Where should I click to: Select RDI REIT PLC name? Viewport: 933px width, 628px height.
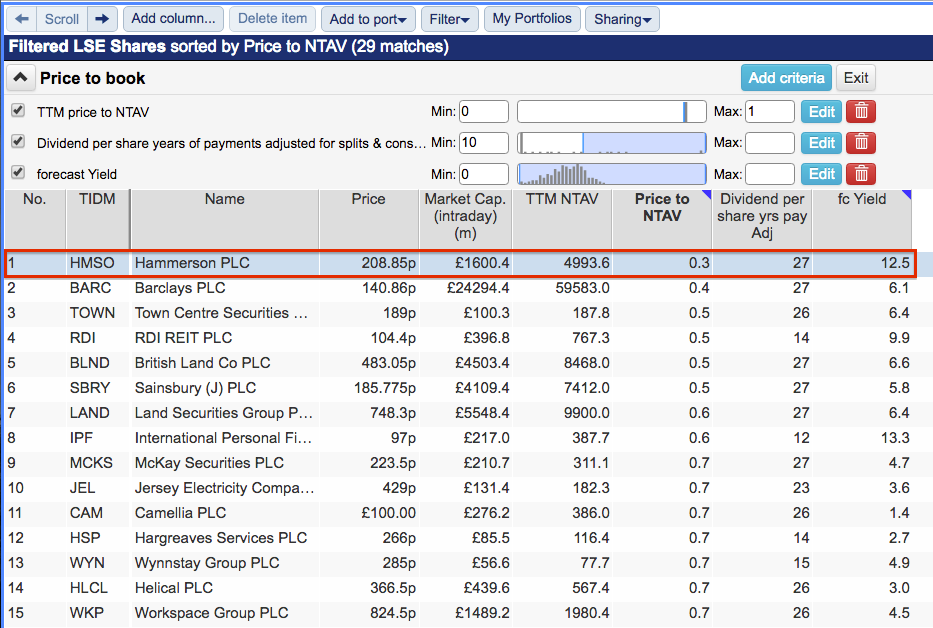coord(183,338)
